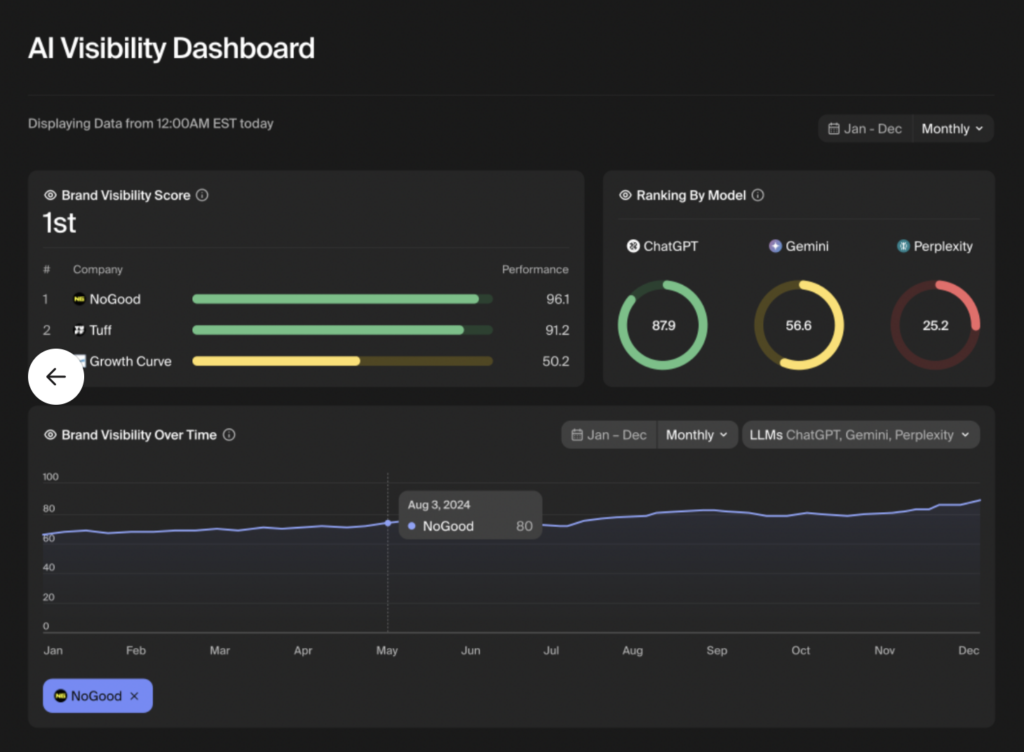Screen dimensions: 1024x752
Task: Open the Ranking By Model info tooltip
Action: coord(758,195)
